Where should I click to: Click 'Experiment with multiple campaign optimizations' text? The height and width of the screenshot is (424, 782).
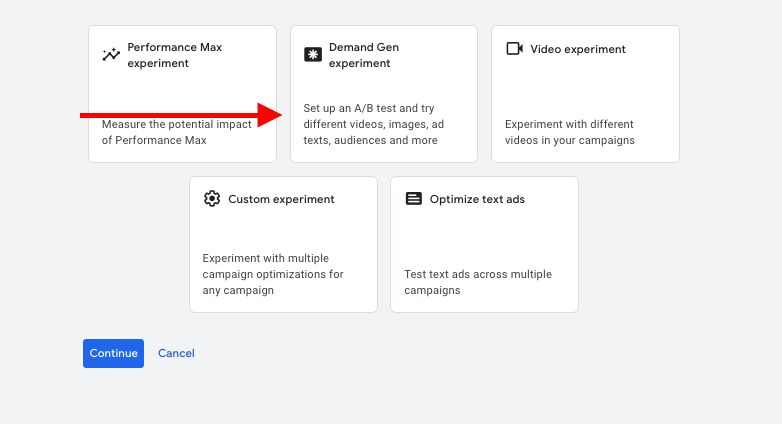pyautogui.click(x=273, y=274)
